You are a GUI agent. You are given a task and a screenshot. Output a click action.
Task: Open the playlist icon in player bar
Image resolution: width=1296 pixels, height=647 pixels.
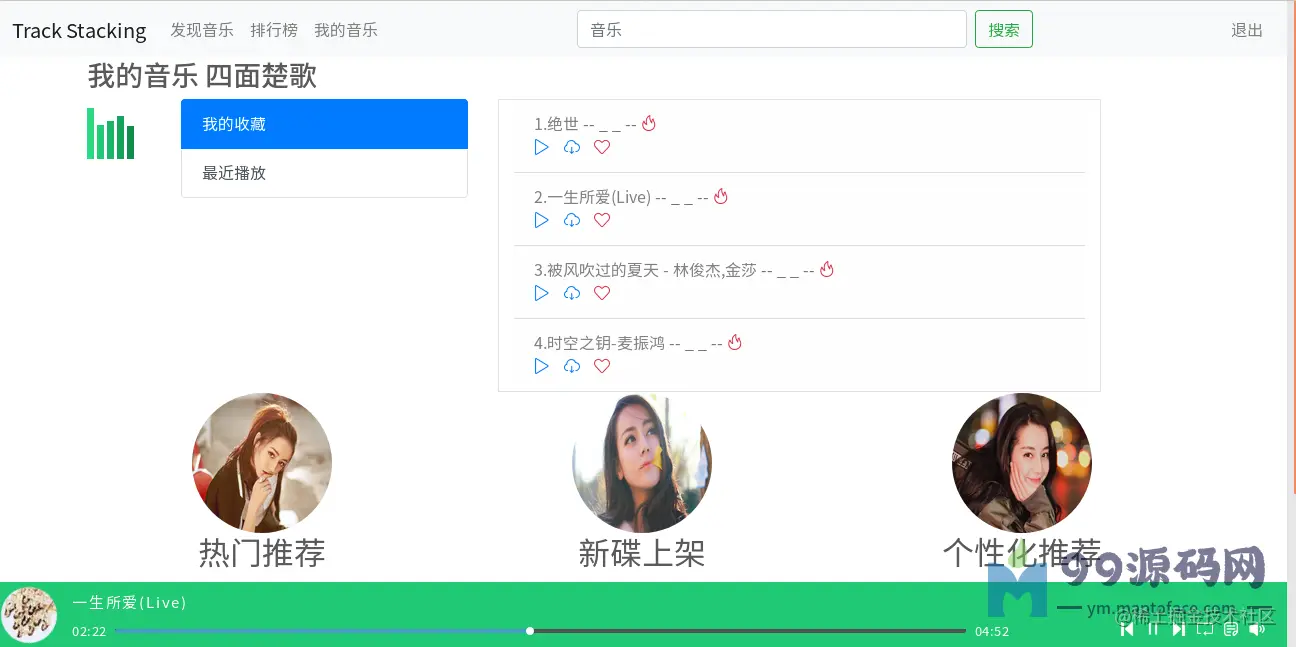point(1231,629)
